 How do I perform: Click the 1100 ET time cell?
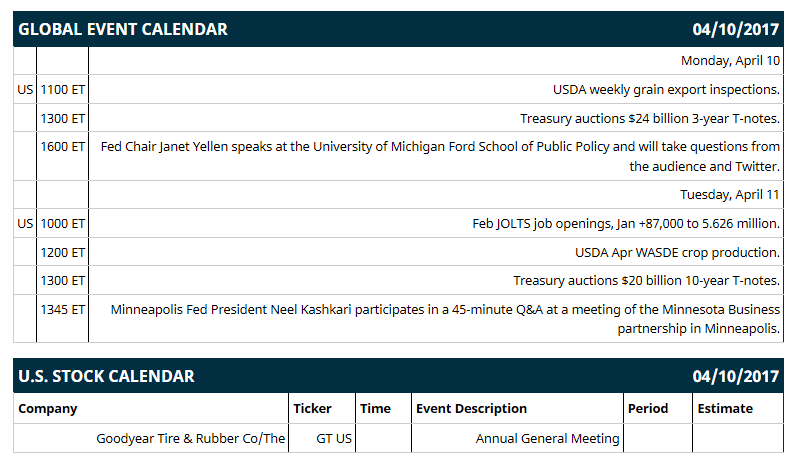(x=63, y=90)
